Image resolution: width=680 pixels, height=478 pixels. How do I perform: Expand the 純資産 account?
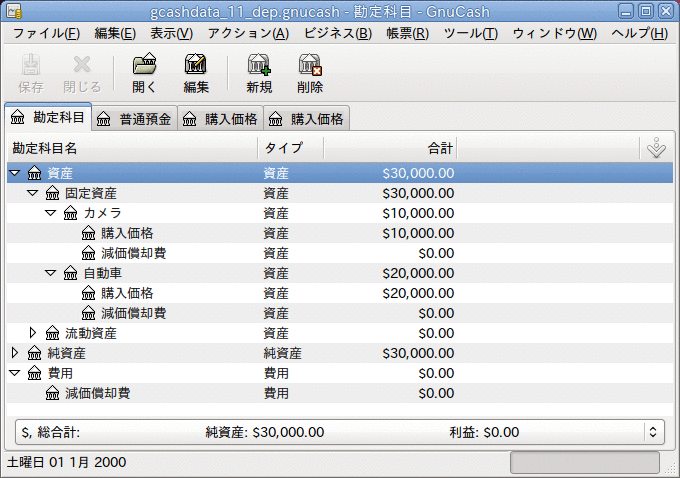click(14, 353)
